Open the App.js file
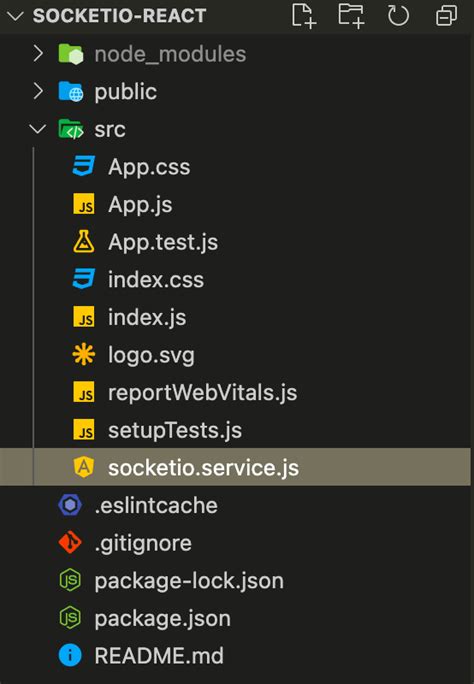Screen dimensions: 474x684 point(140,205)
